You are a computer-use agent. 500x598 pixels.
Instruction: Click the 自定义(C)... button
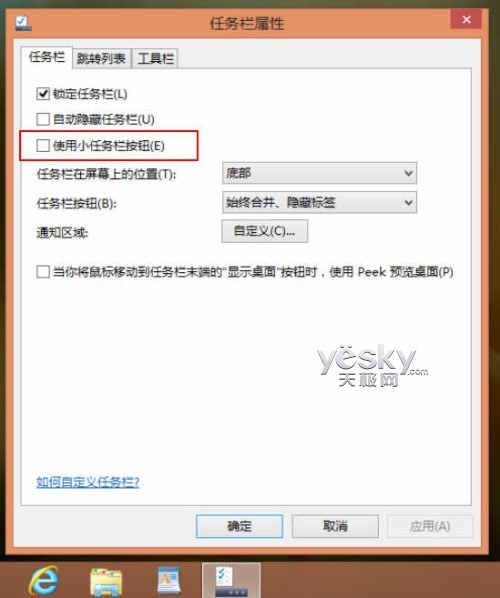(x=264, y=231)
